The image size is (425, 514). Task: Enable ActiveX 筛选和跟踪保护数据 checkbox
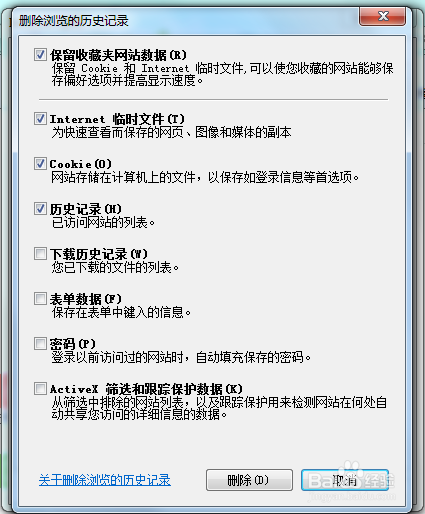40,389
